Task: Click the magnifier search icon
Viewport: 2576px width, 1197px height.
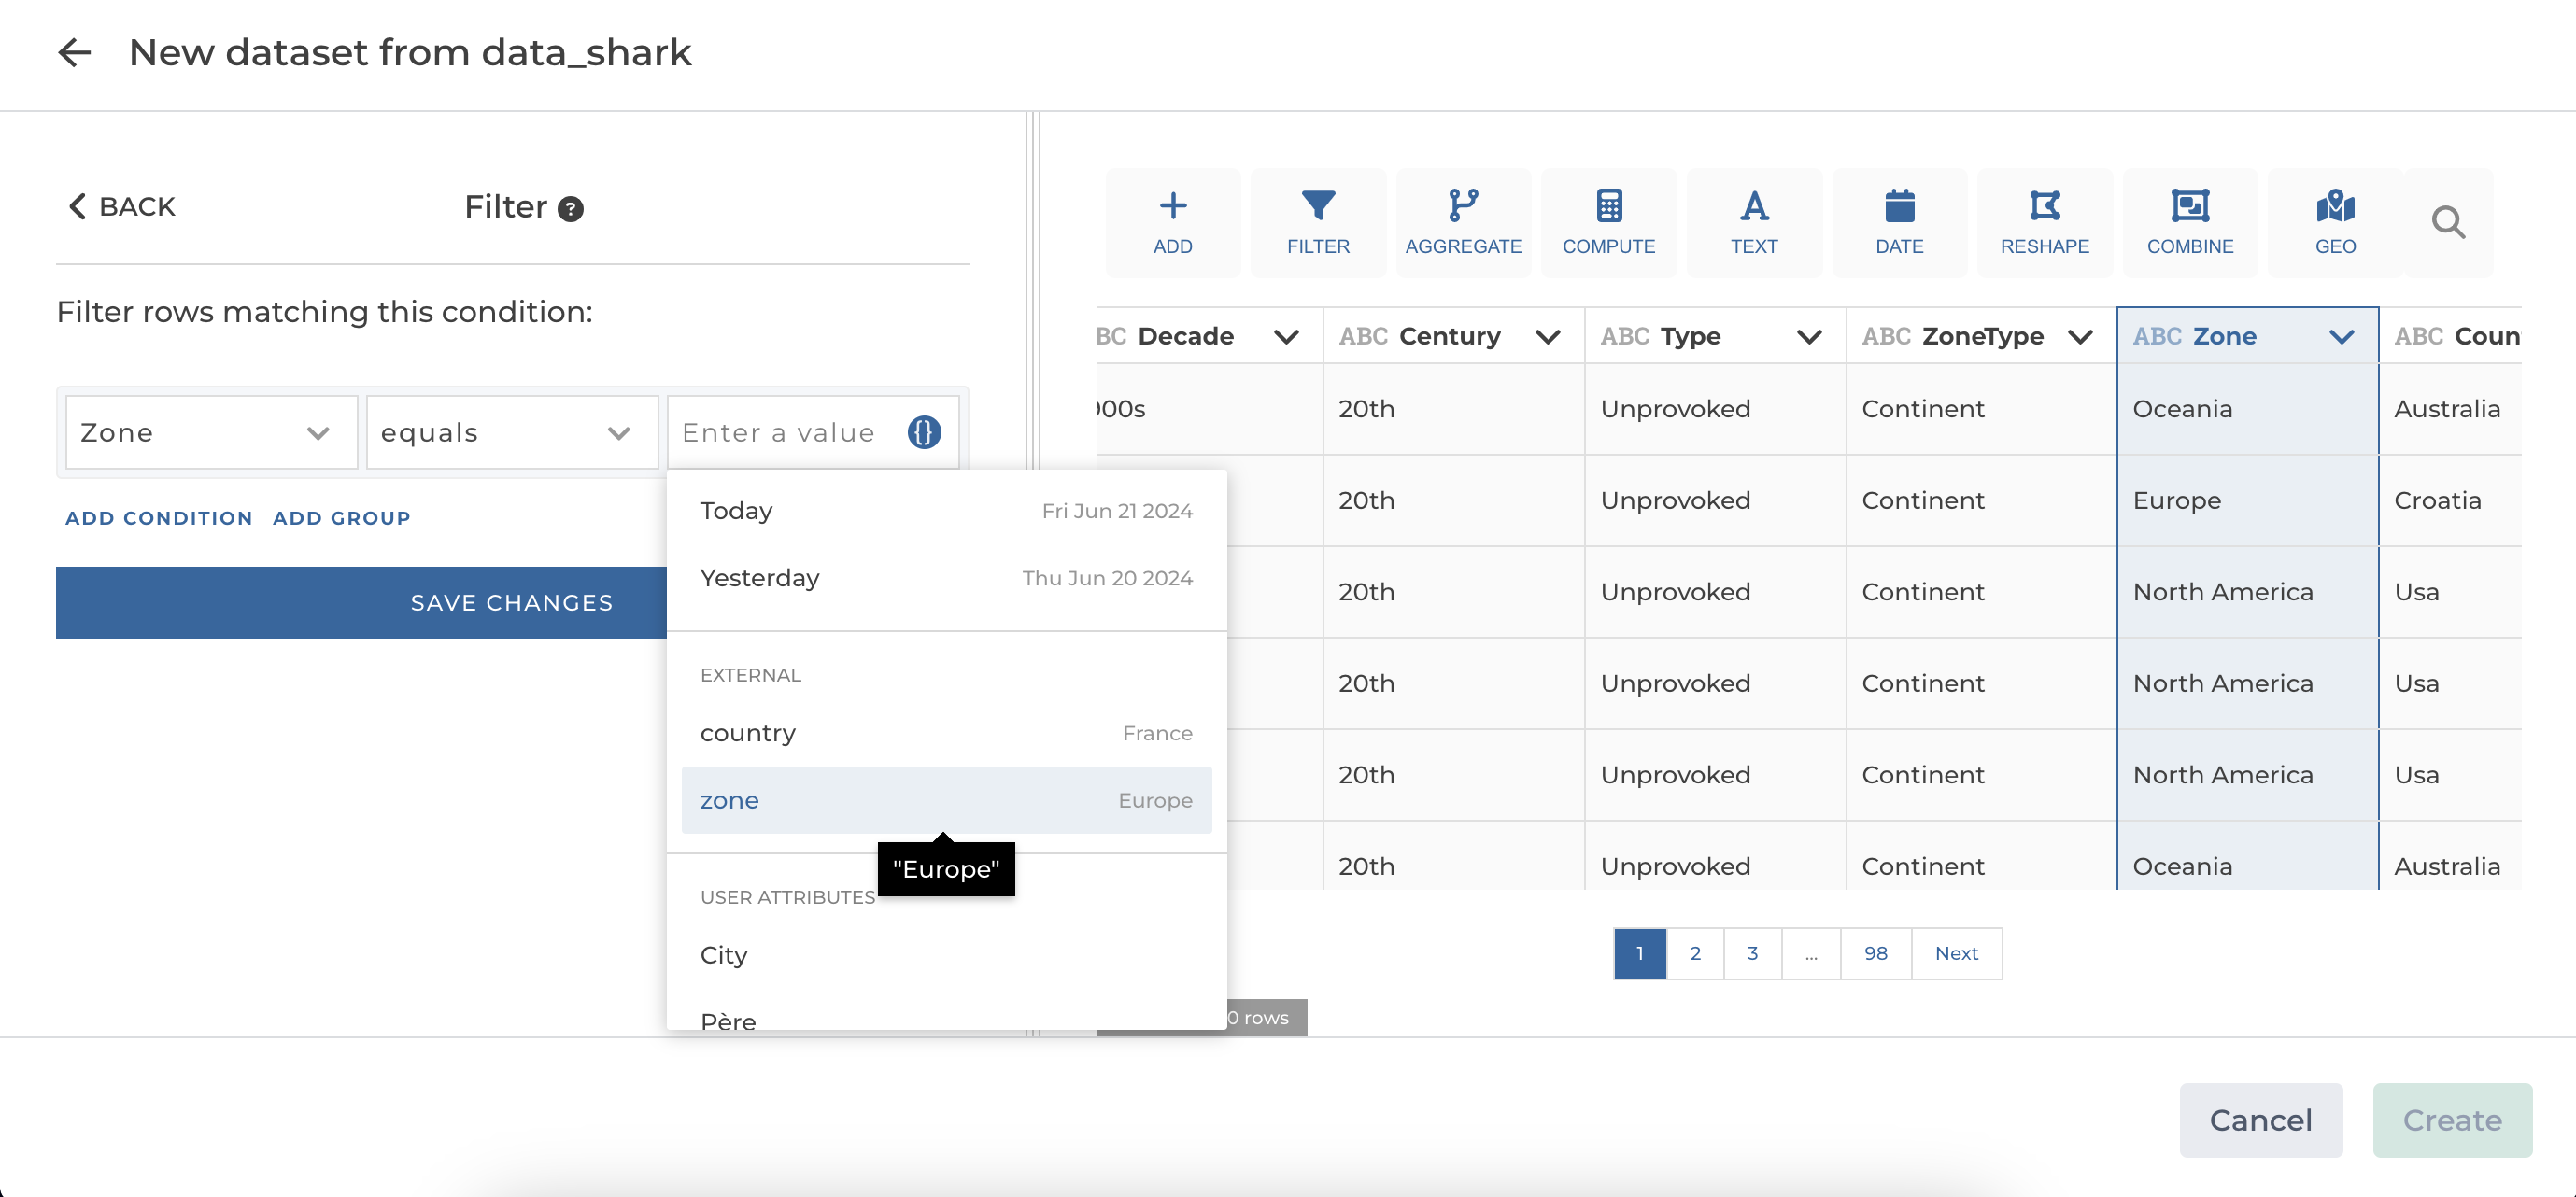Action: (x=2447, y=222)
